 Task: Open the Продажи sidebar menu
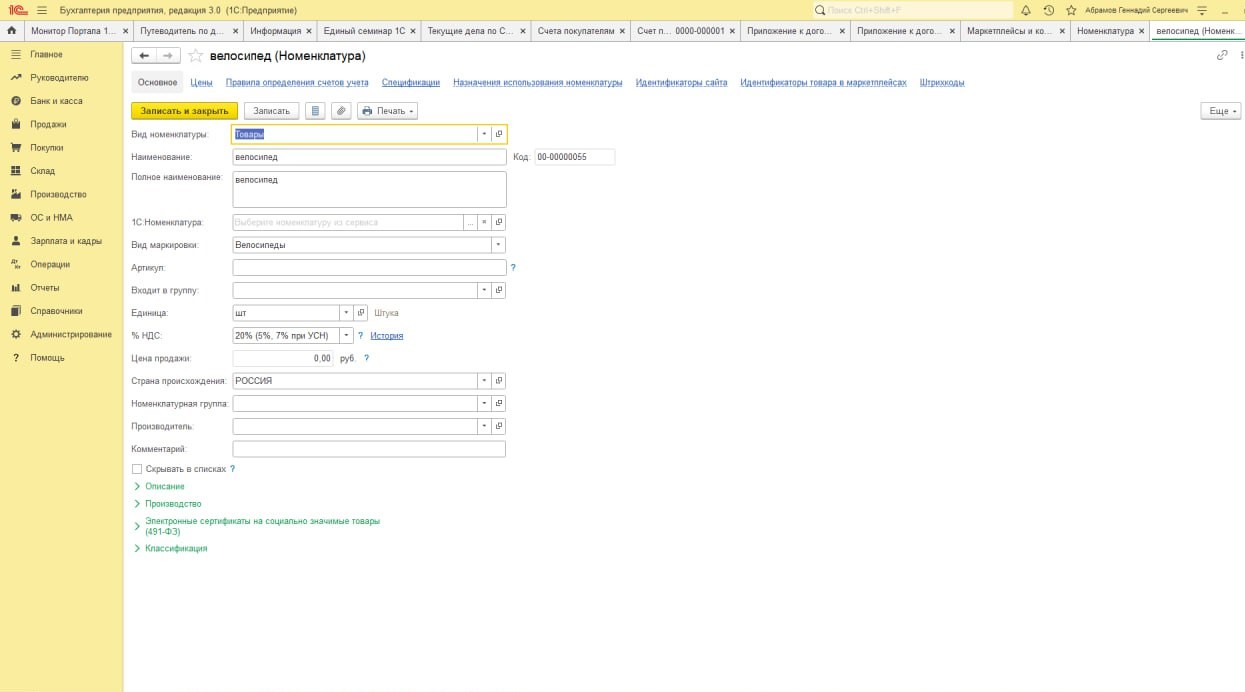(48, 124)
